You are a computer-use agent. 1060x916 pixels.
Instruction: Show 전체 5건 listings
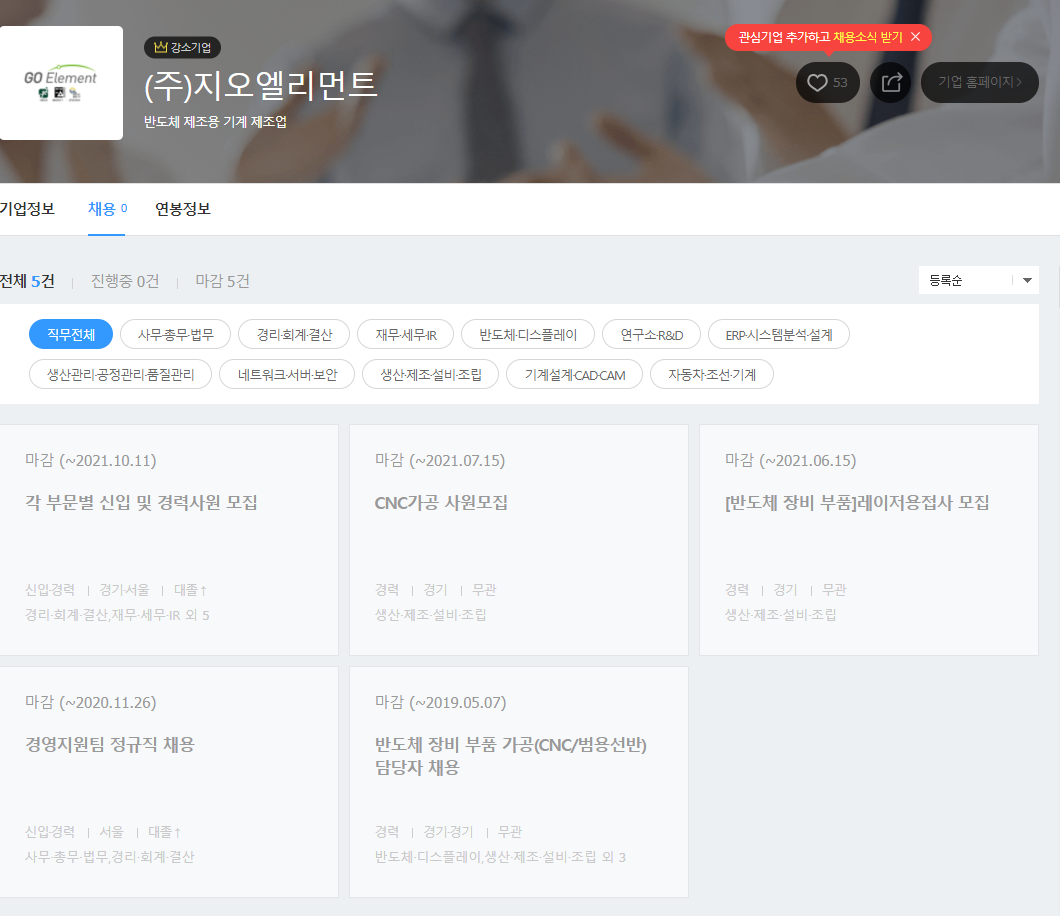[x=27, y=281]
